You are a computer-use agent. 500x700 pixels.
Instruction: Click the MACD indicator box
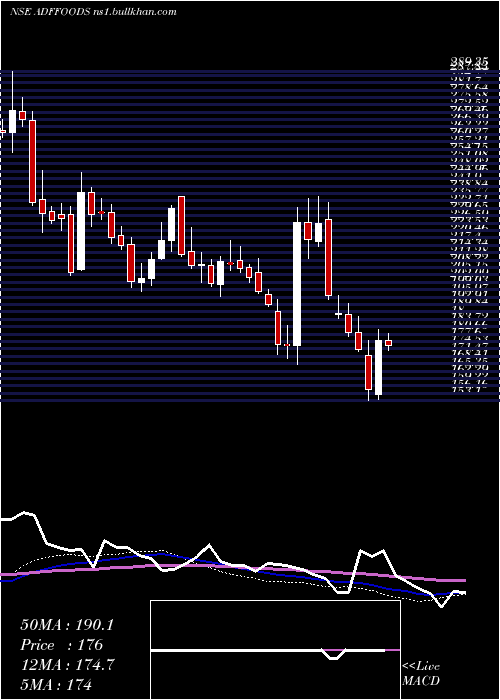point(275,650)
